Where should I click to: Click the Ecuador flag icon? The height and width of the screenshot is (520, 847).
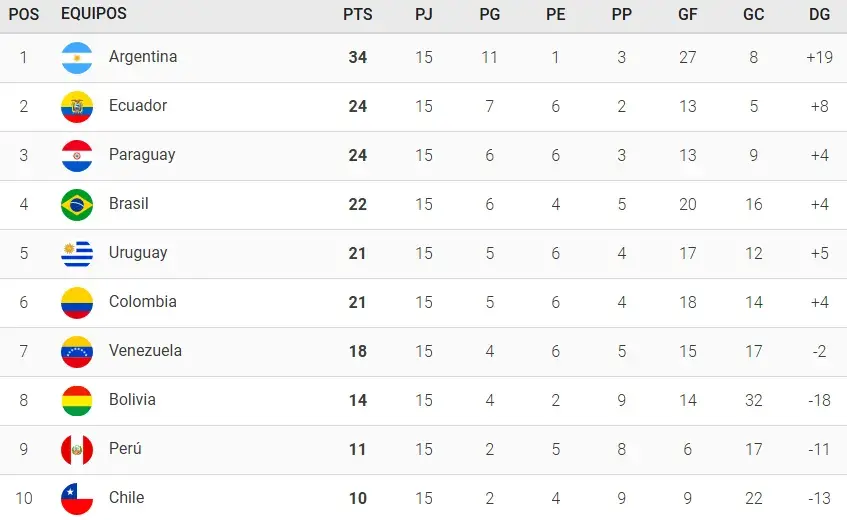click(77, 107)
